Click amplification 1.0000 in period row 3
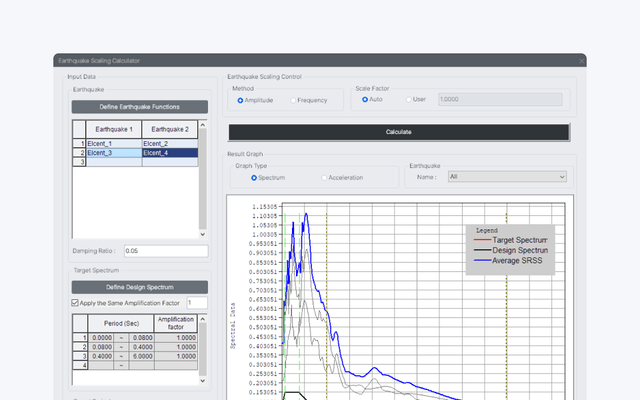 pyautogui.click(x=176, y=356)
